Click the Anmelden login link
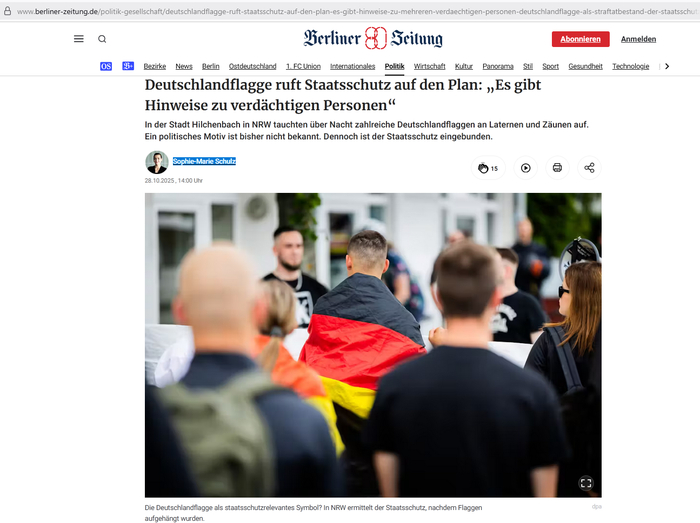 pos(638,39)
